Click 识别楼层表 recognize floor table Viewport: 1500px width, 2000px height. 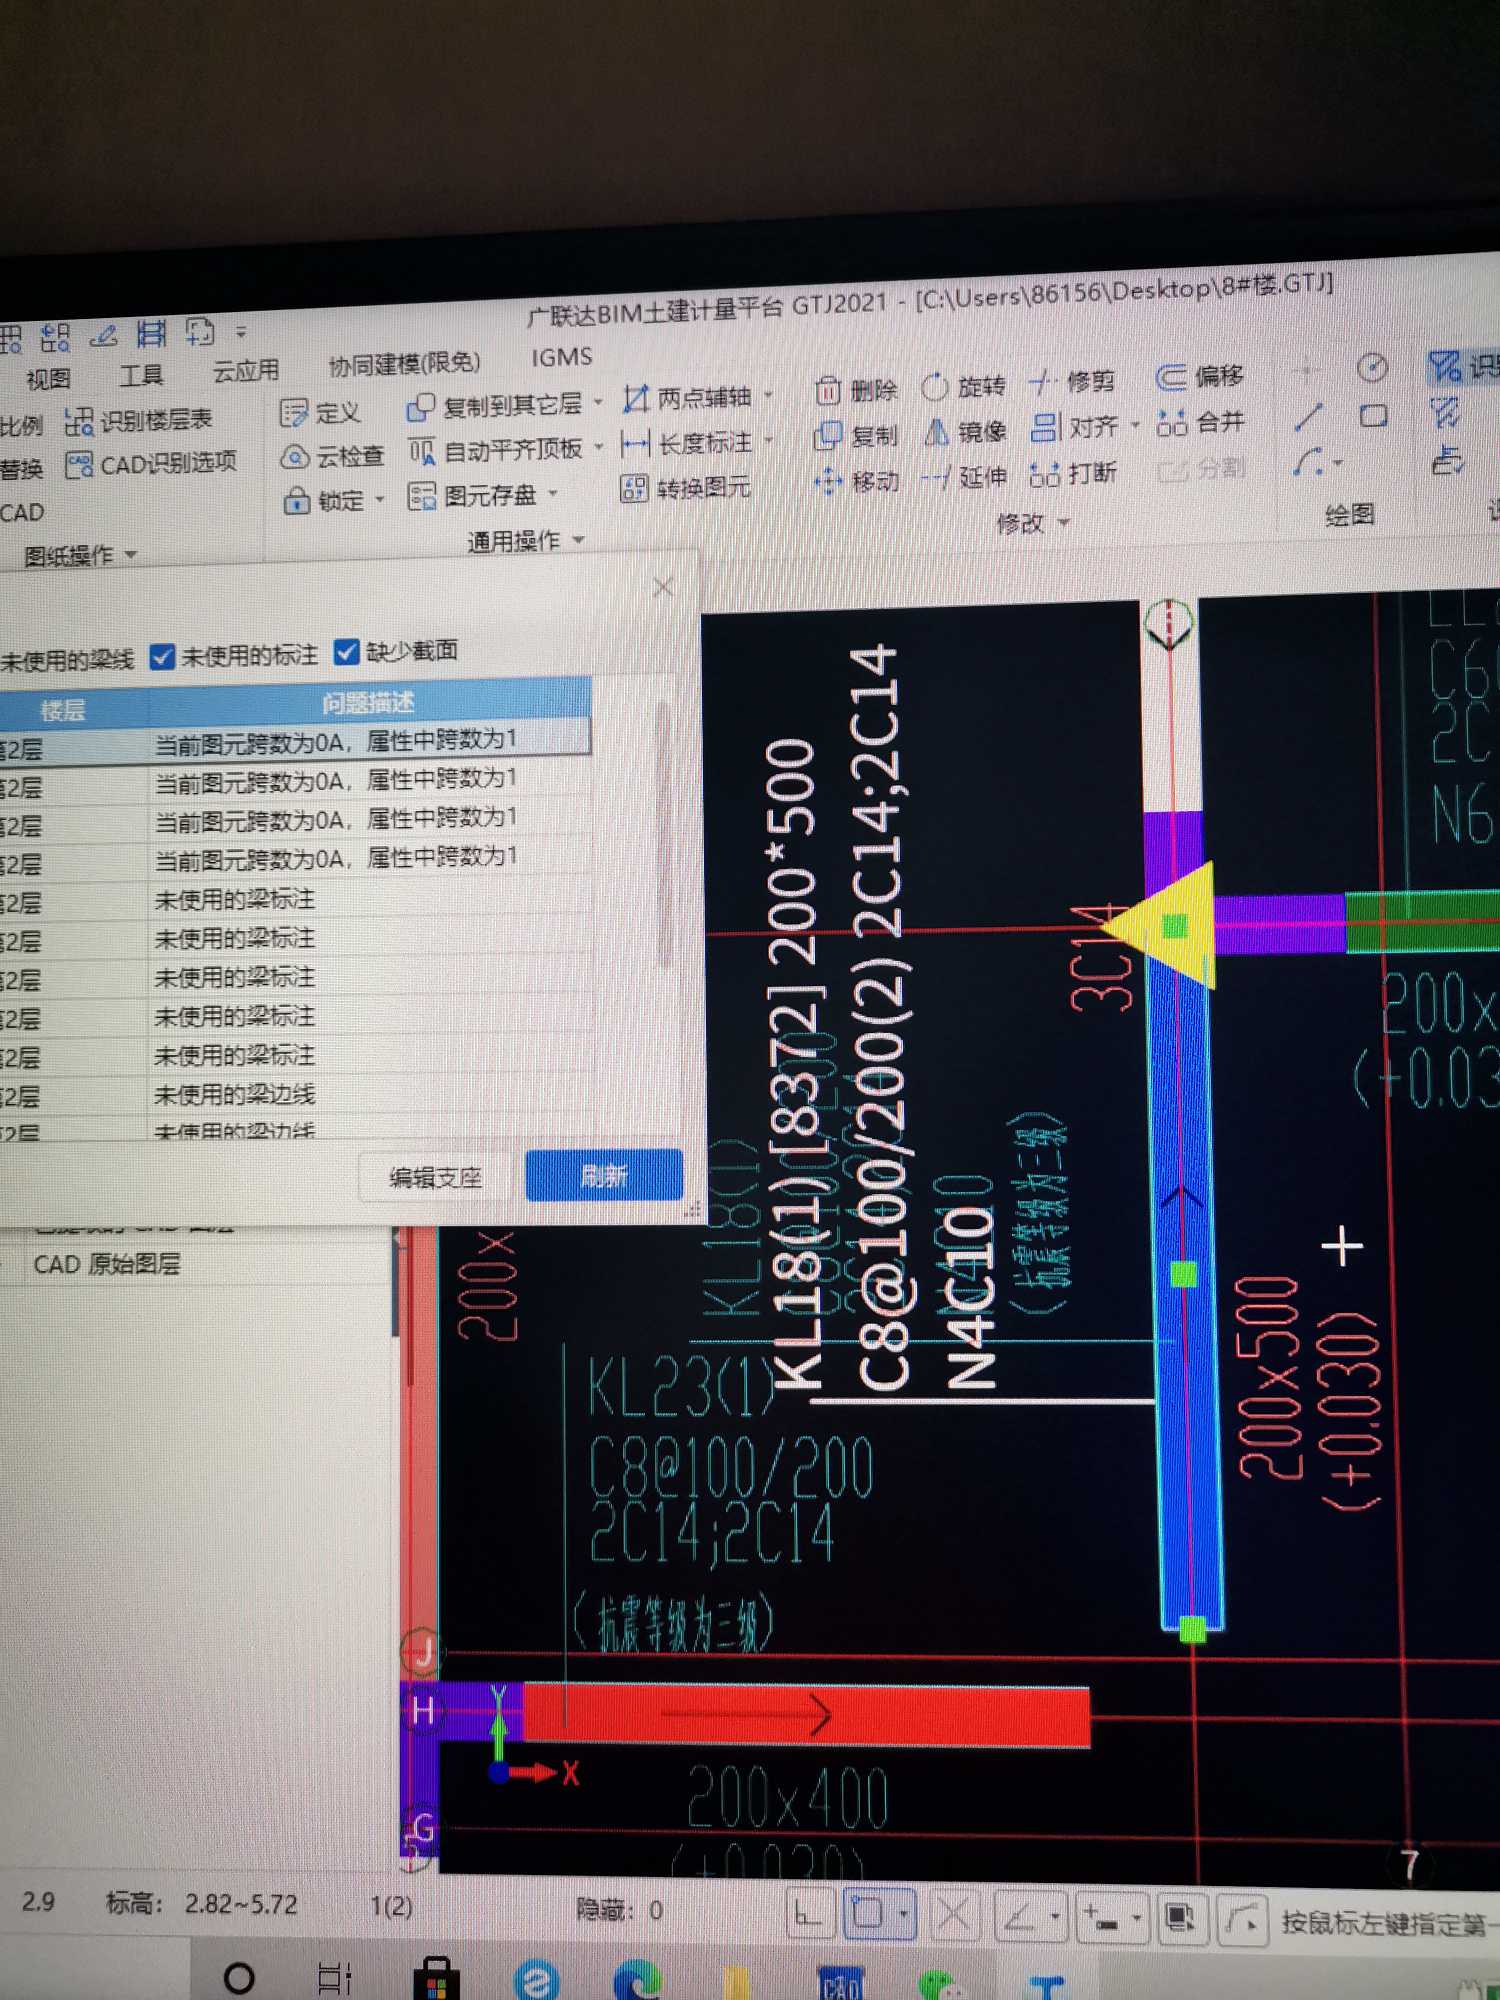pos(139,420)
